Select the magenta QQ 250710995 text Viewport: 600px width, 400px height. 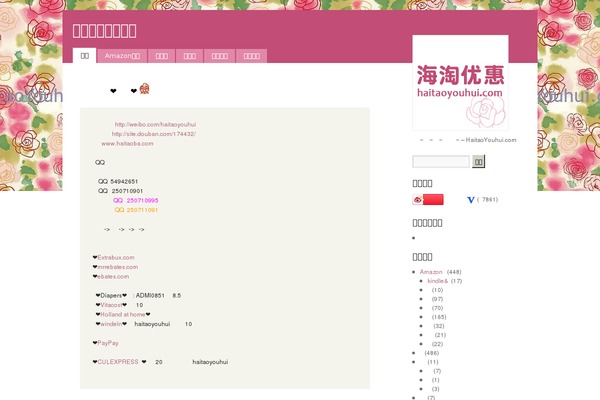click(135, 201)
